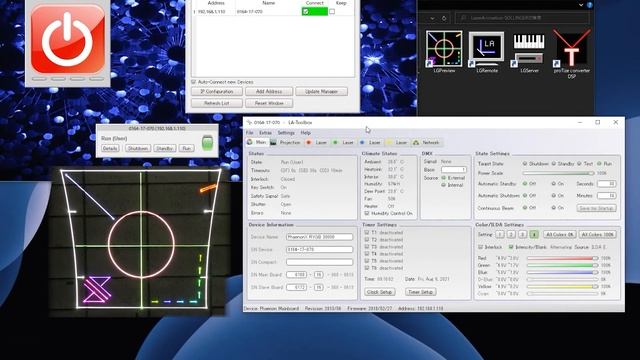
Task: Select Test as target state
Action: (x=579, y=164)
